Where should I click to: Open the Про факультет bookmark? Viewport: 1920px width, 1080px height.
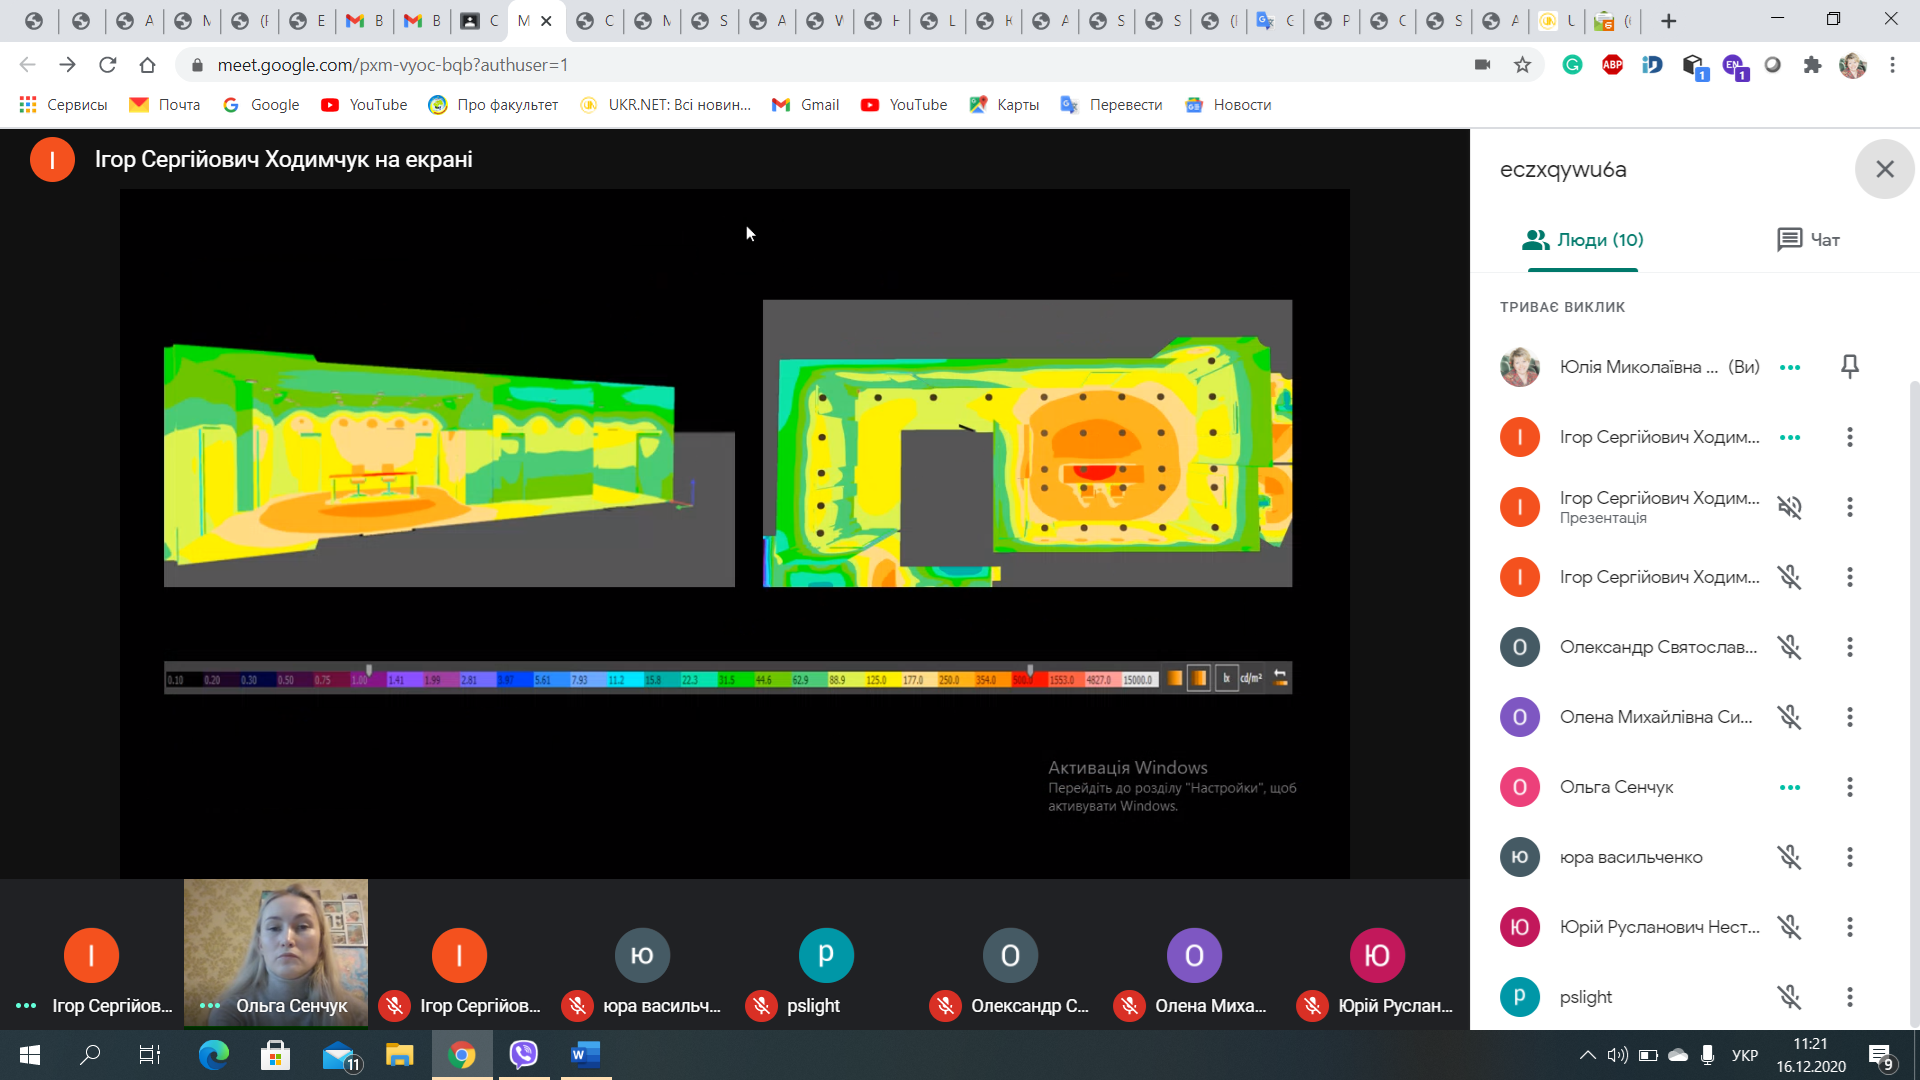[493, 105]
